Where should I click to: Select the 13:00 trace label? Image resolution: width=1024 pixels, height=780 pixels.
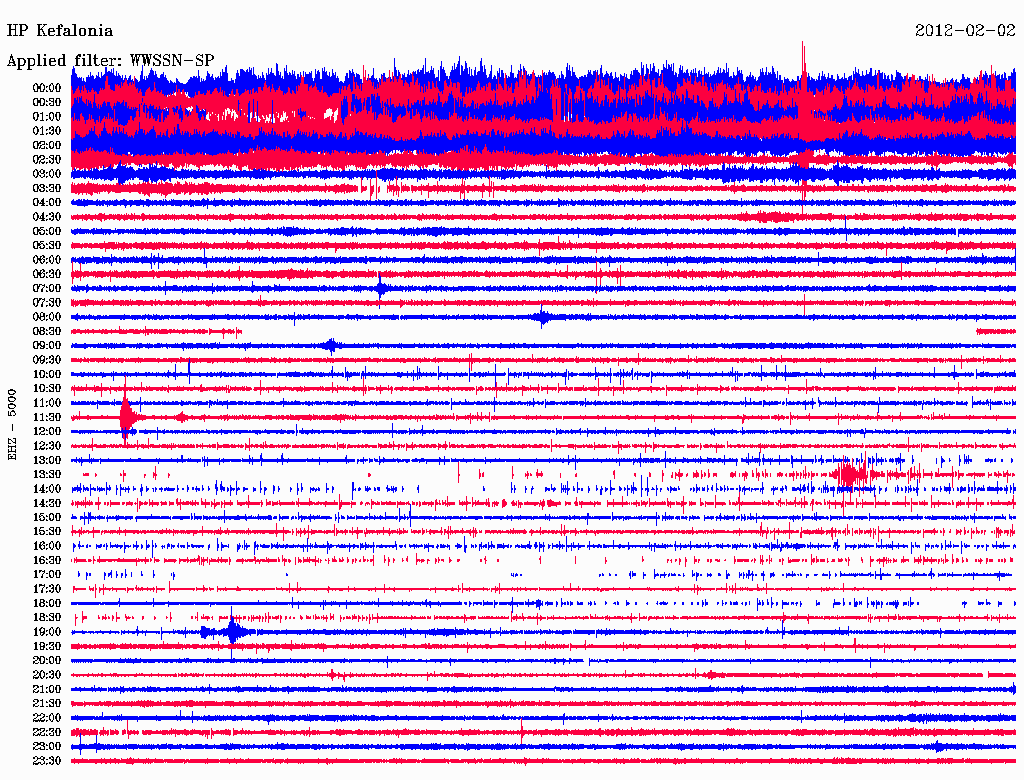[46, 460]
